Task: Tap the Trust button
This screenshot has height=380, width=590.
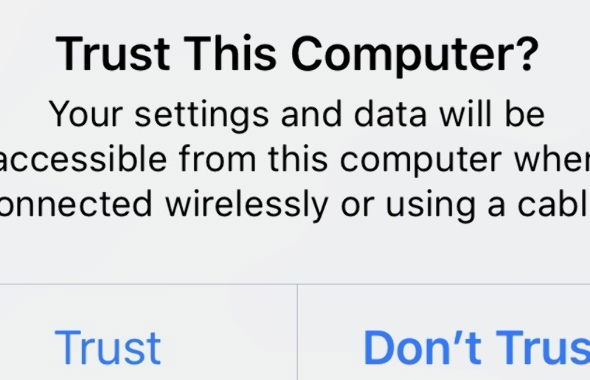Action: (108, 347)
